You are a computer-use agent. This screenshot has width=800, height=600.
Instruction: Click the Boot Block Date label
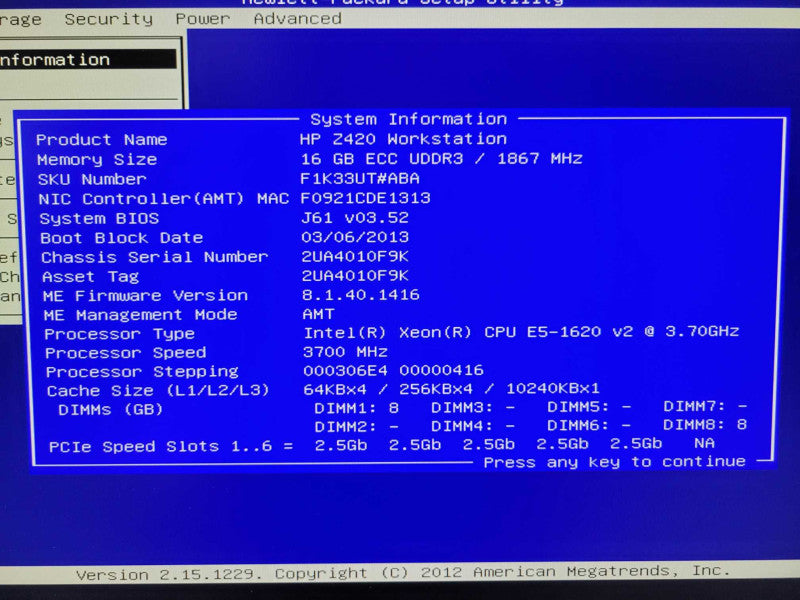point(121,238)
